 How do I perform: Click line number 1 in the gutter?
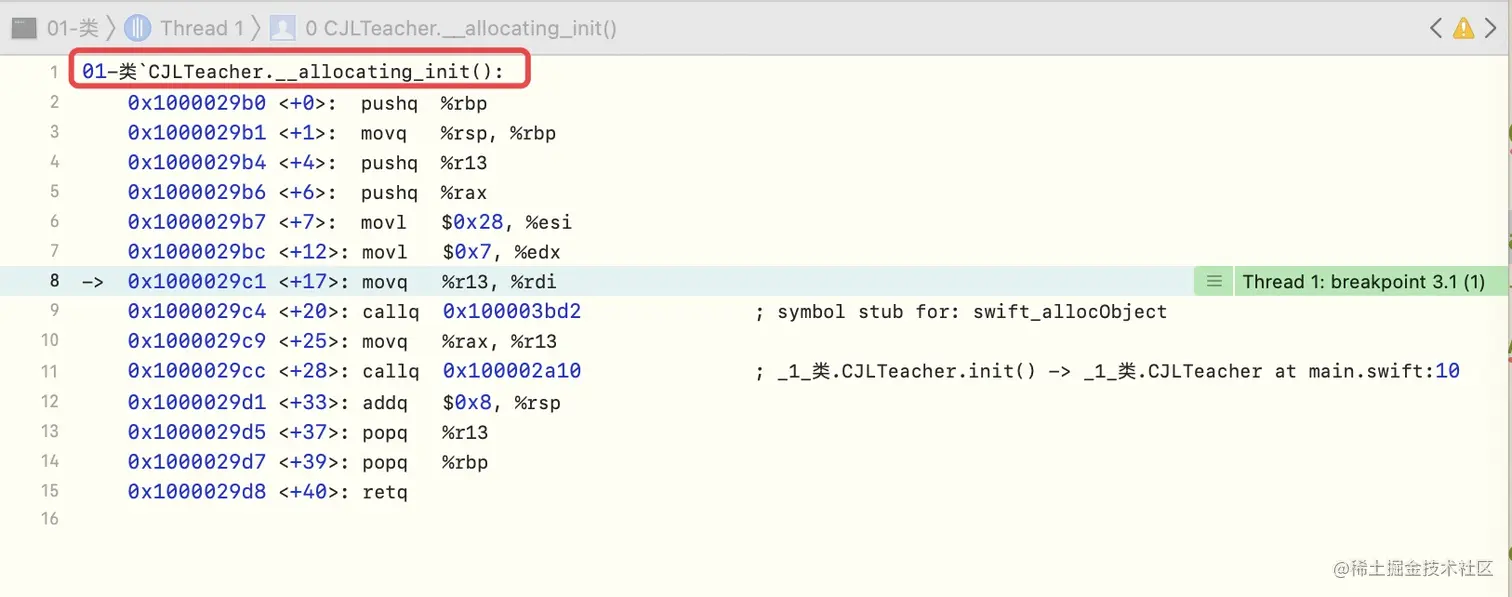[55, 72]
